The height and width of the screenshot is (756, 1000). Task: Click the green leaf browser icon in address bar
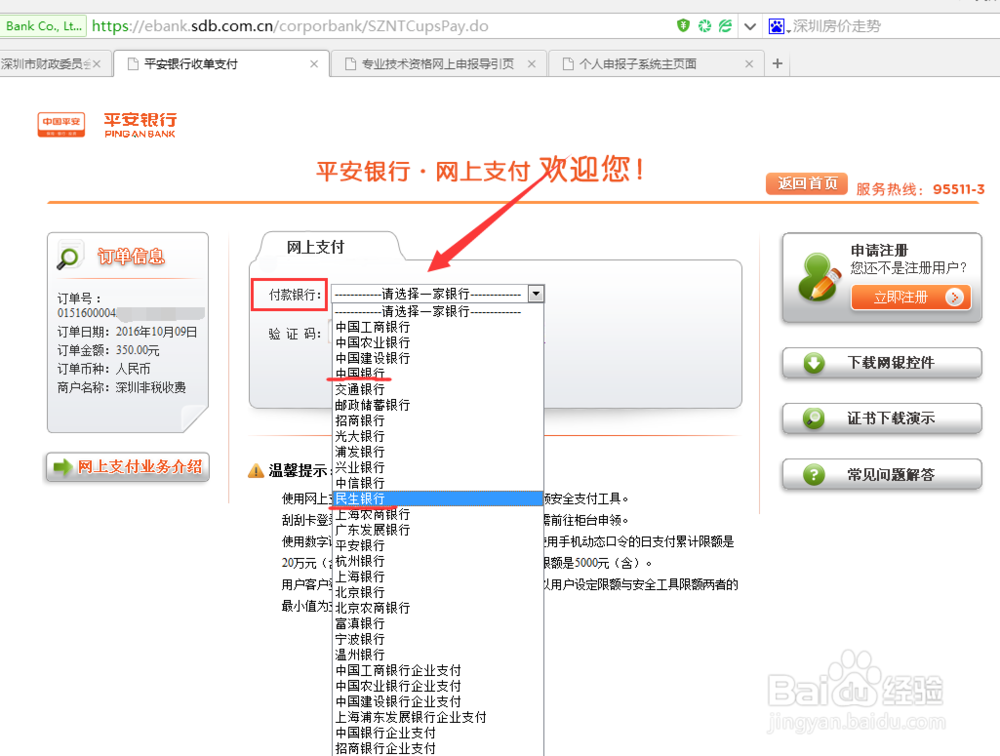[725, 26]
